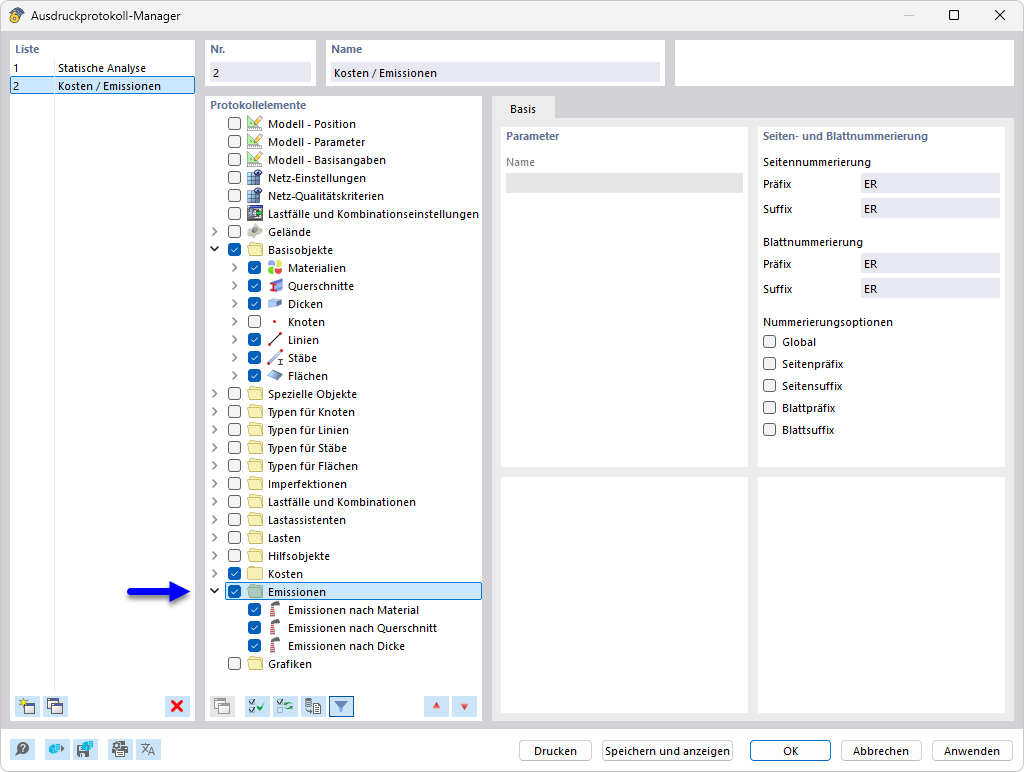Screen dimensions: 1024x772
Task: Click the Lastfälle und Kombinationseinstellungen icon
Action: [255, 214]
